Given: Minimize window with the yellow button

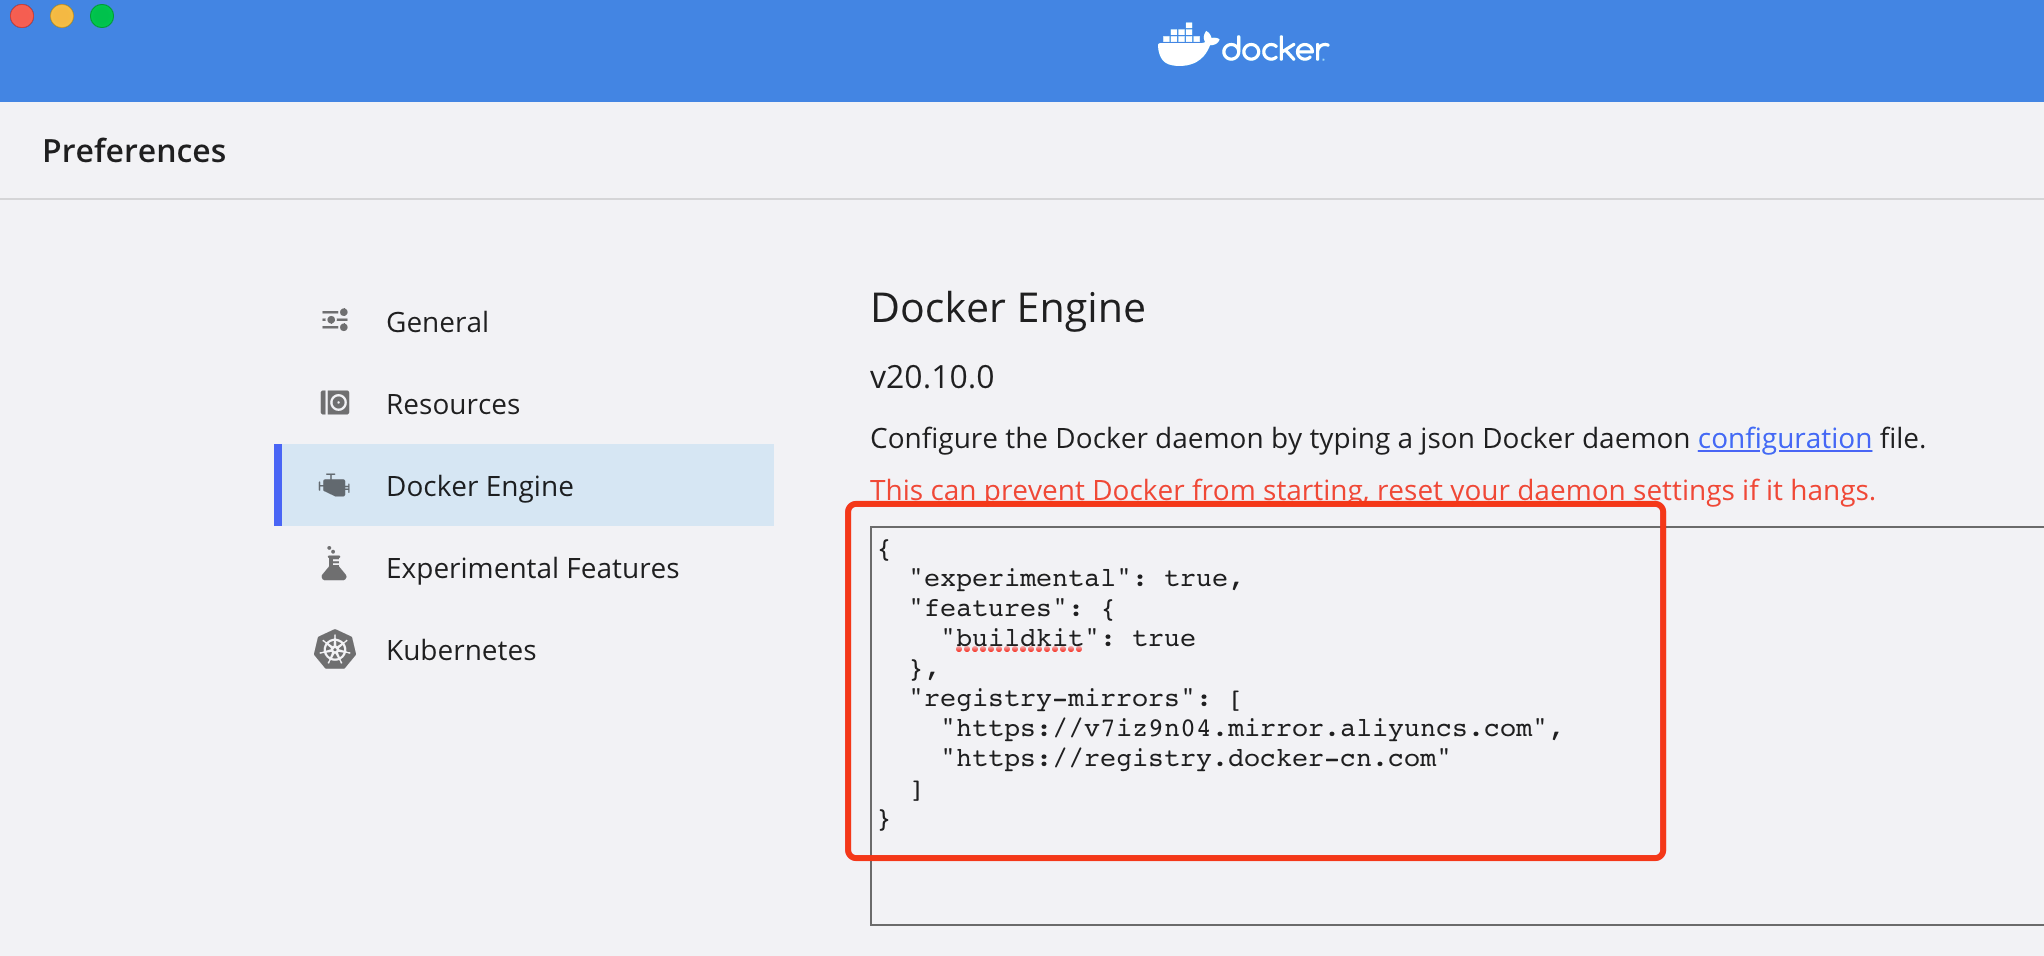Looking at the screenshot, I should (62, 15).
